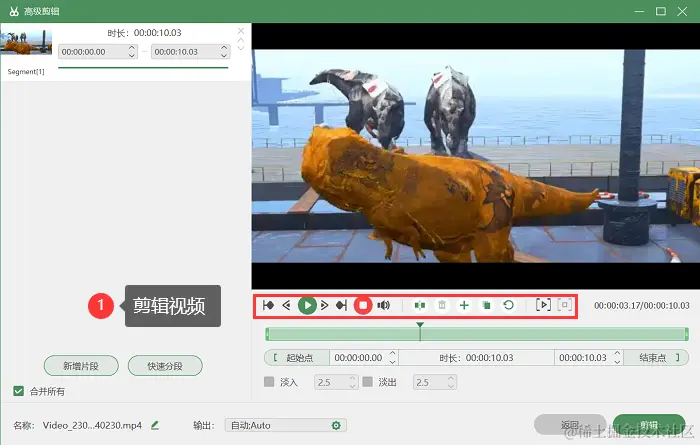Image resolution: width=700 pixels, height=445 pixels.
Task: Click 快速分段 button
Action: 165,366
